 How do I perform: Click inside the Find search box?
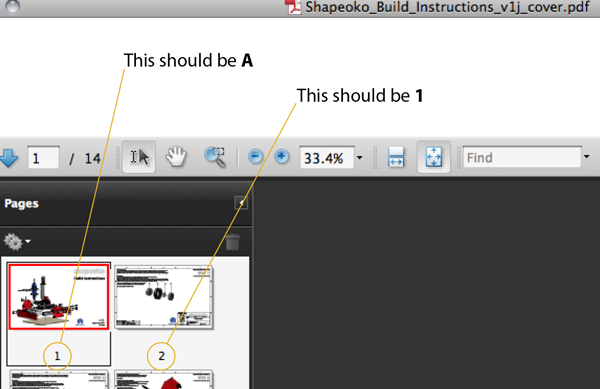pyautogui.click(x=522, y=157)
